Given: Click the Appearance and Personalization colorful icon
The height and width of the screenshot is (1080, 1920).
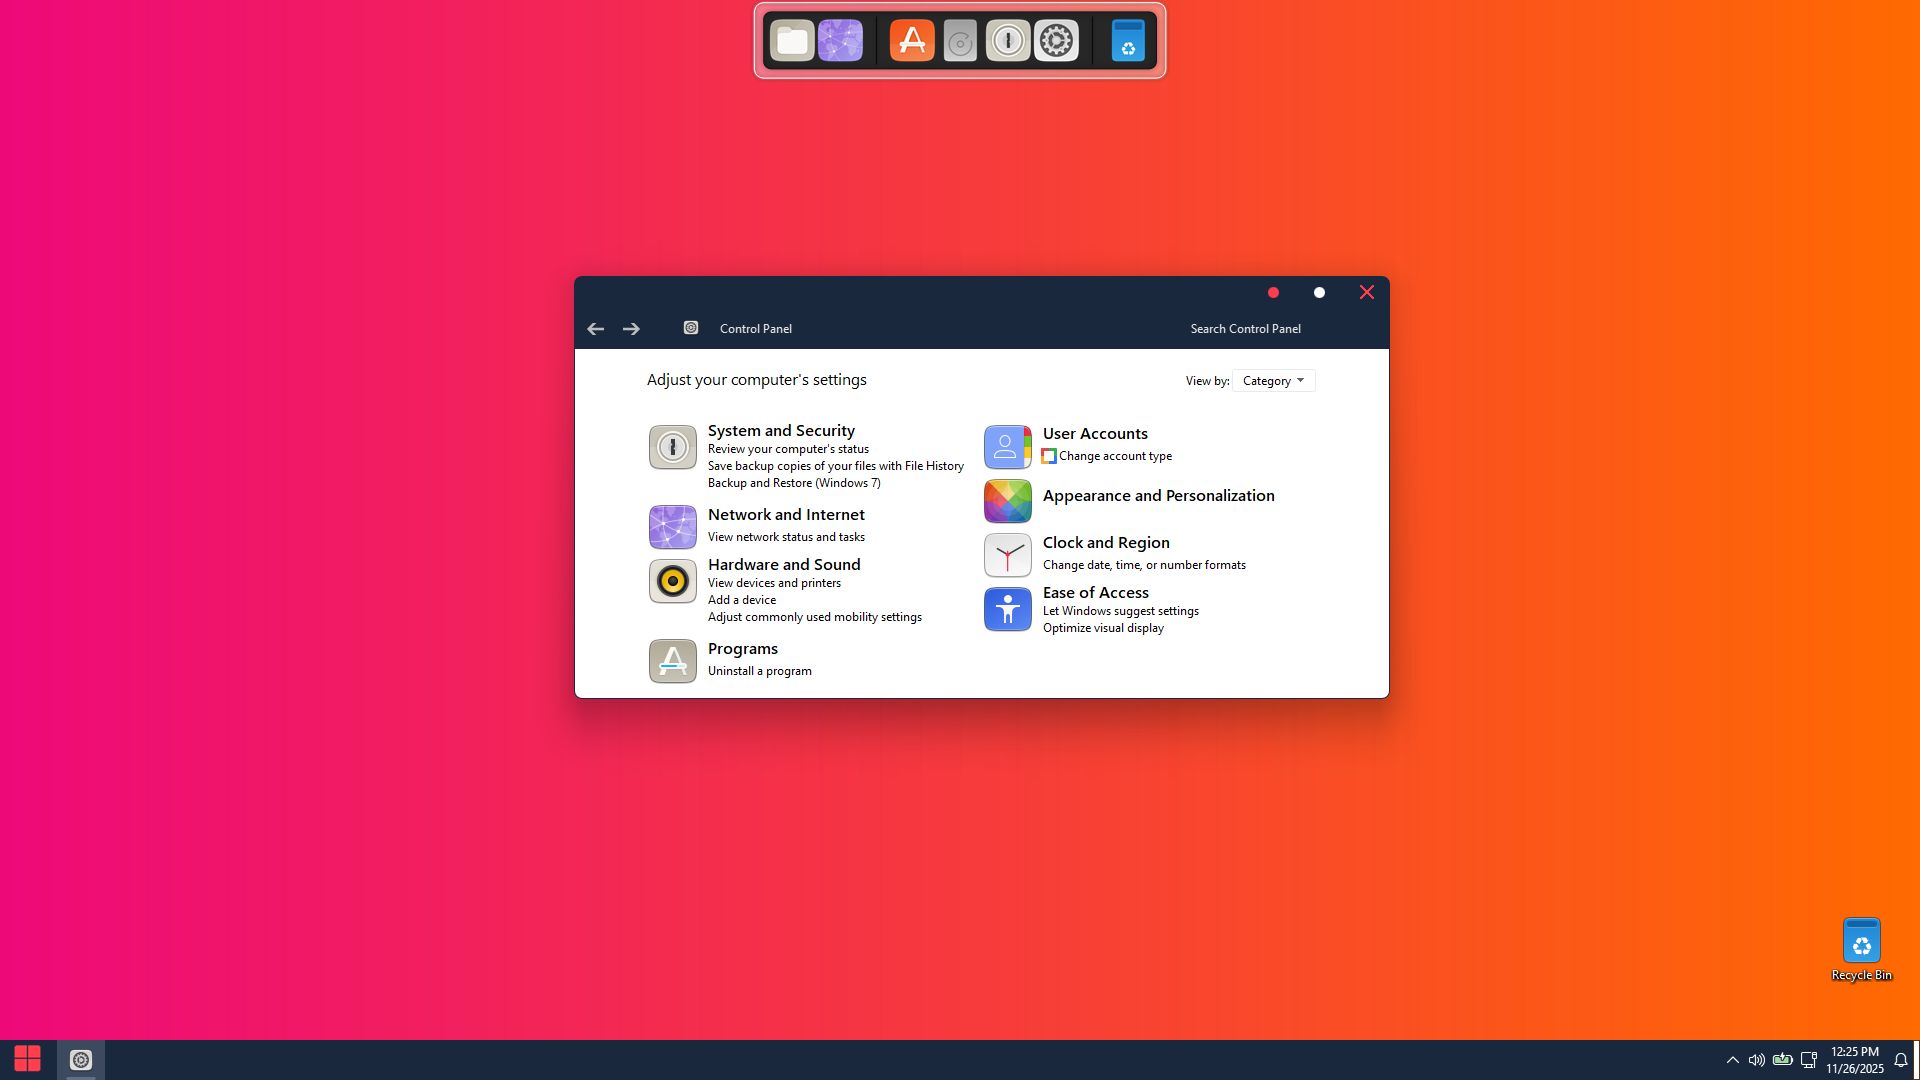Looking at the screenshot, I should (1007, 501).
